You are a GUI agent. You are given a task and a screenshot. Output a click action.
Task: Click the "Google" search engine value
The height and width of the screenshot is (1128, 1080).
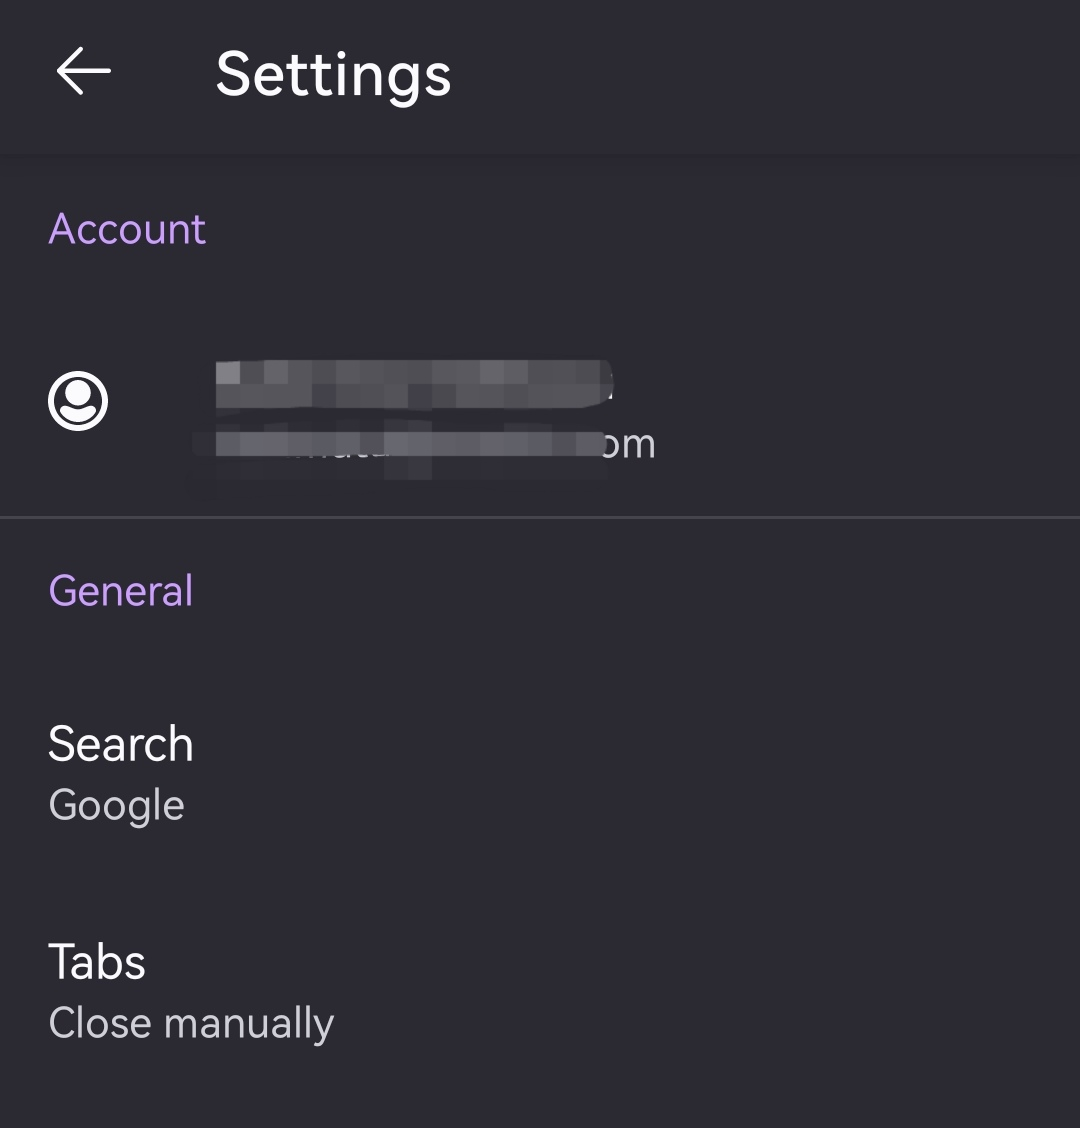pyautogui.click(x=117, y=806)
